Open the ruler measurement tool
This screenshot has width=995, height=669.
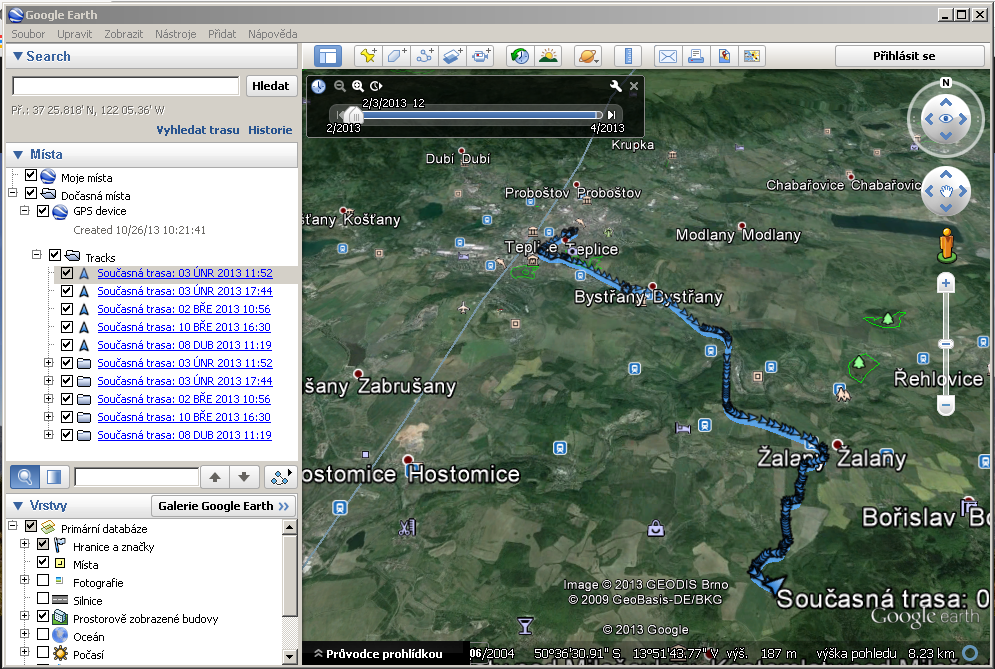tap(628, 56)
